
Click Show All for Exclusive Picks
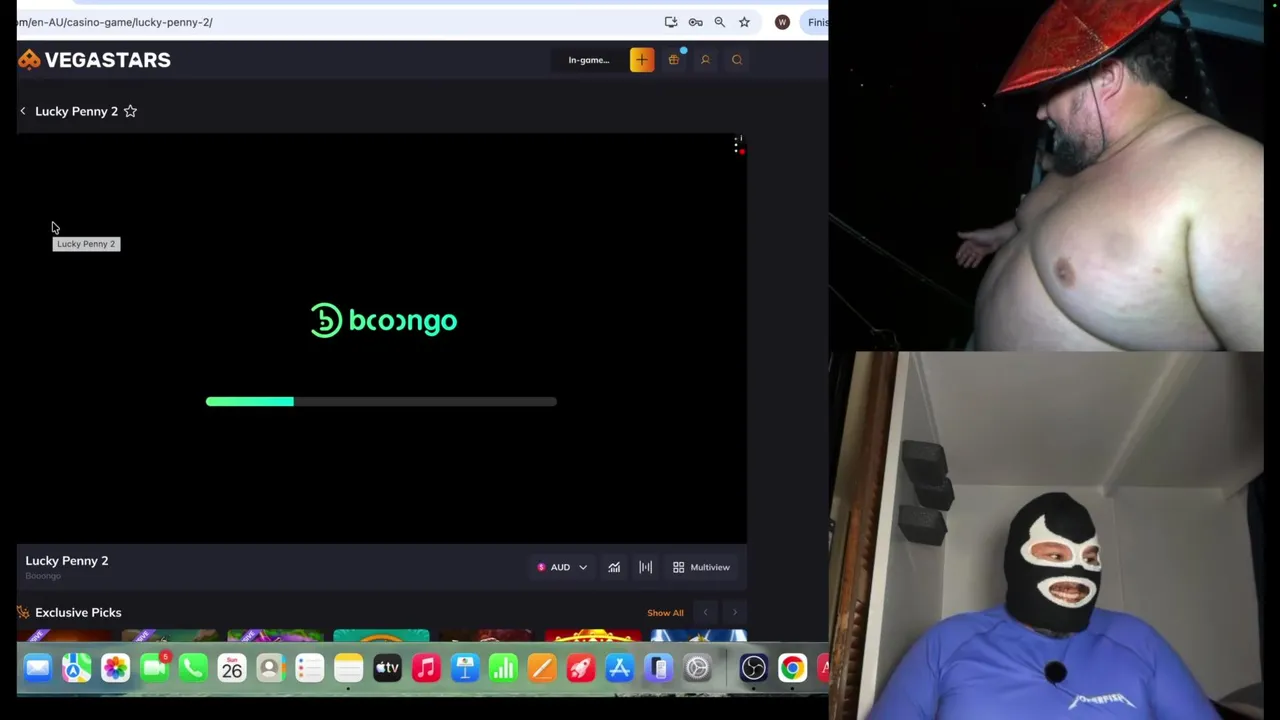[665, 613]
